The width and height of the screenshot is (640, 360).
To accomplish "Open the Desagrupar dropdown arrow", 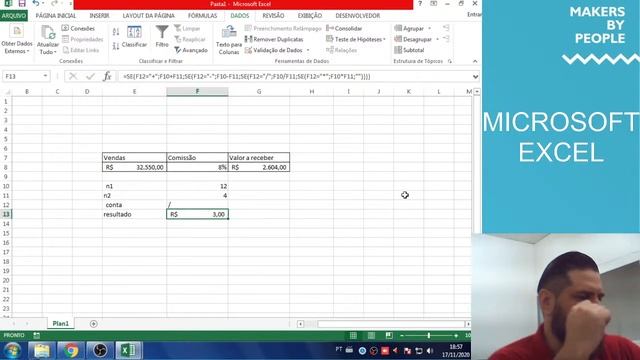I will click(437, 40).
